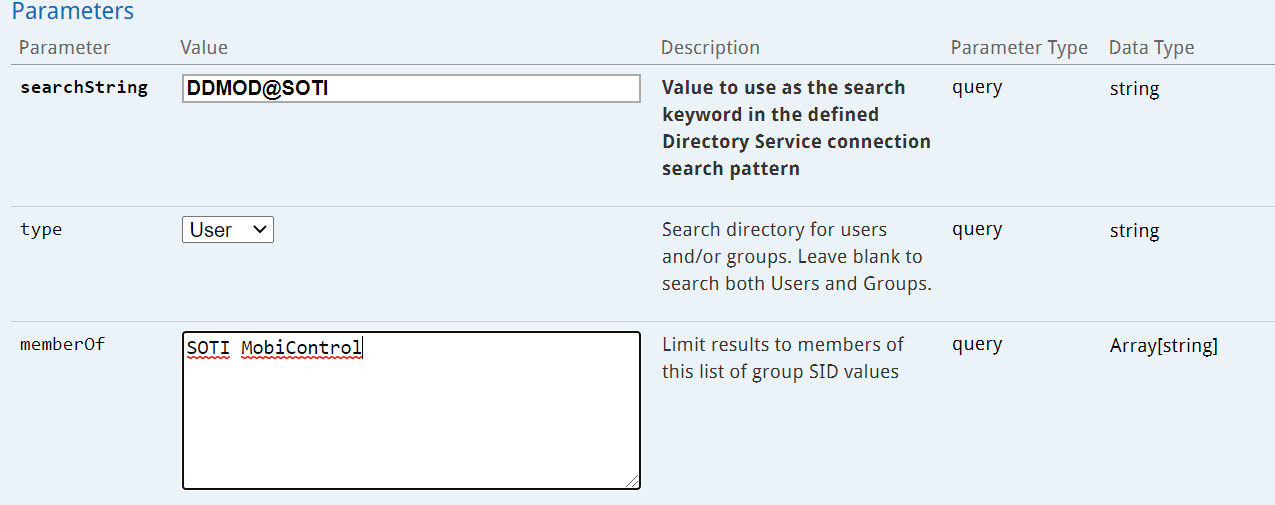The image size is (1275, 505).
Task: Click the memberOf group SID description
Action: 782,358
